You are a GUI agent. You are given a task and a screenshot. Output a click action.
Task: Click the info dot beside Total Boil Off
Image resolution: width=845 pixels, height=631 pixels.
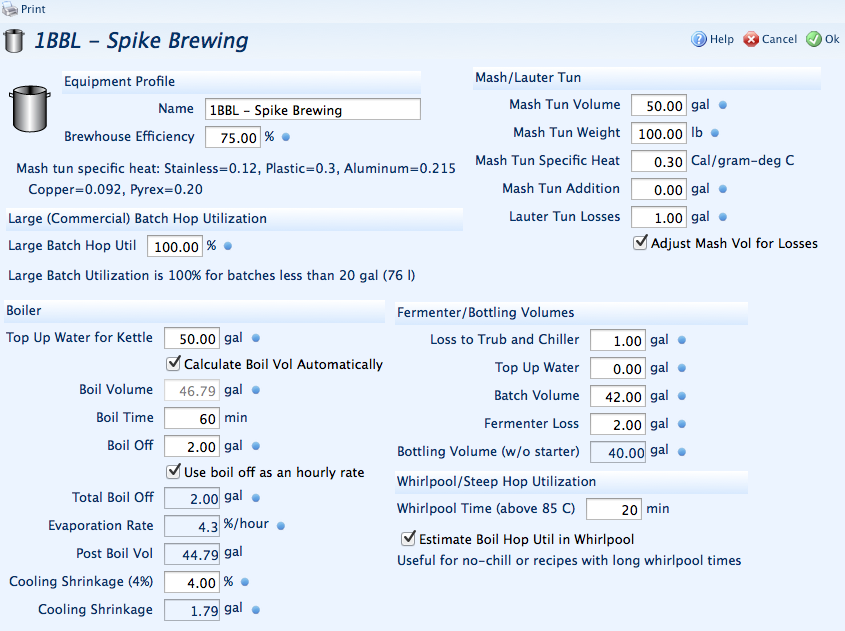click(x=256, y=498)
